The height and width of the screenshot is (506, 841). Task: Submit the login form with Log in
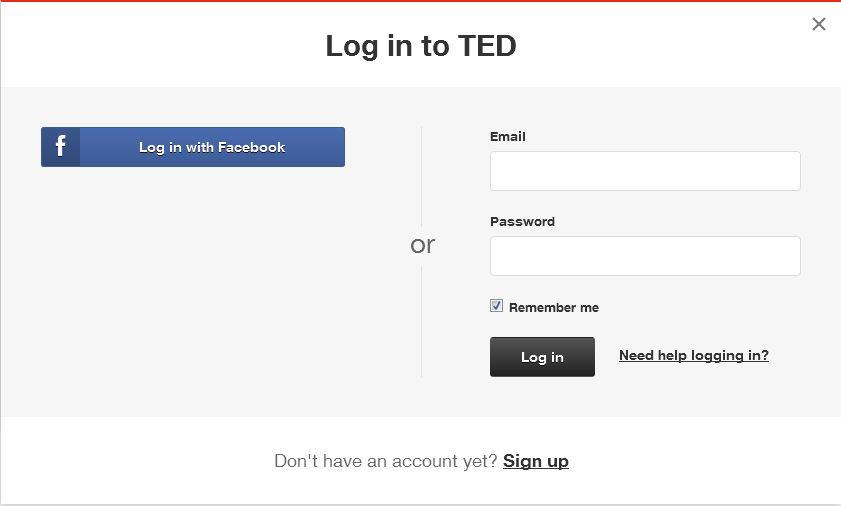coord(542,357)
